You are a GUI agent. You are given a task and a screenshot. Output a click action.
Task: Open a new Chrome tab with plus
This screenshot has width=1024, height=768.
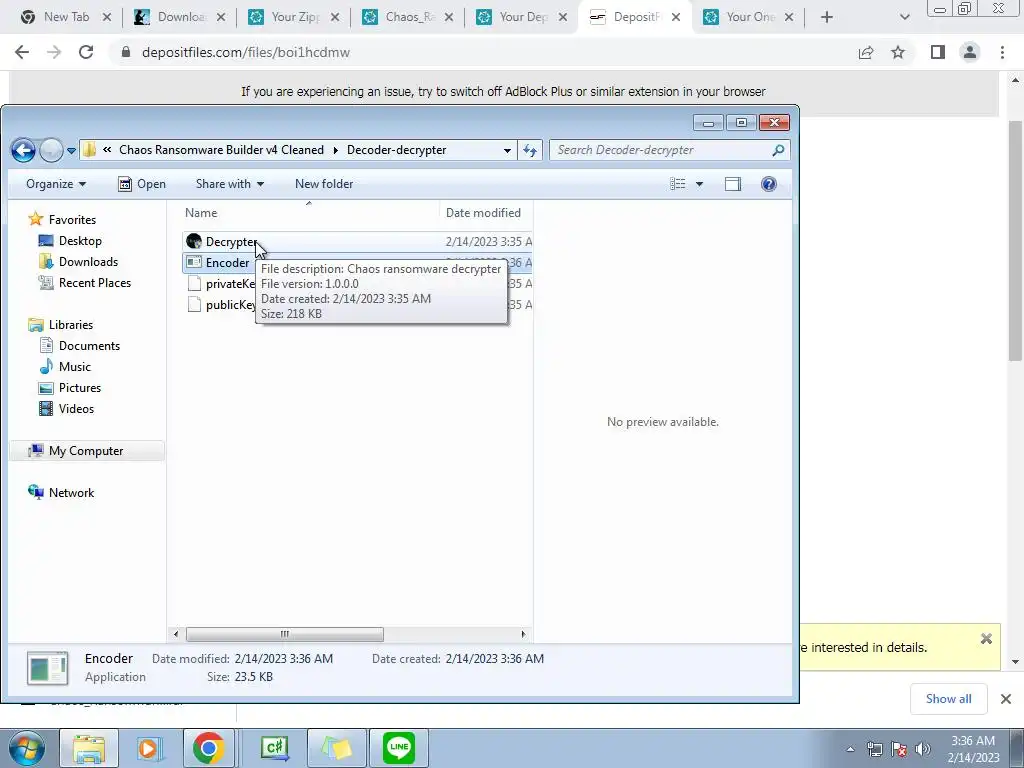(x=827, y=17)
